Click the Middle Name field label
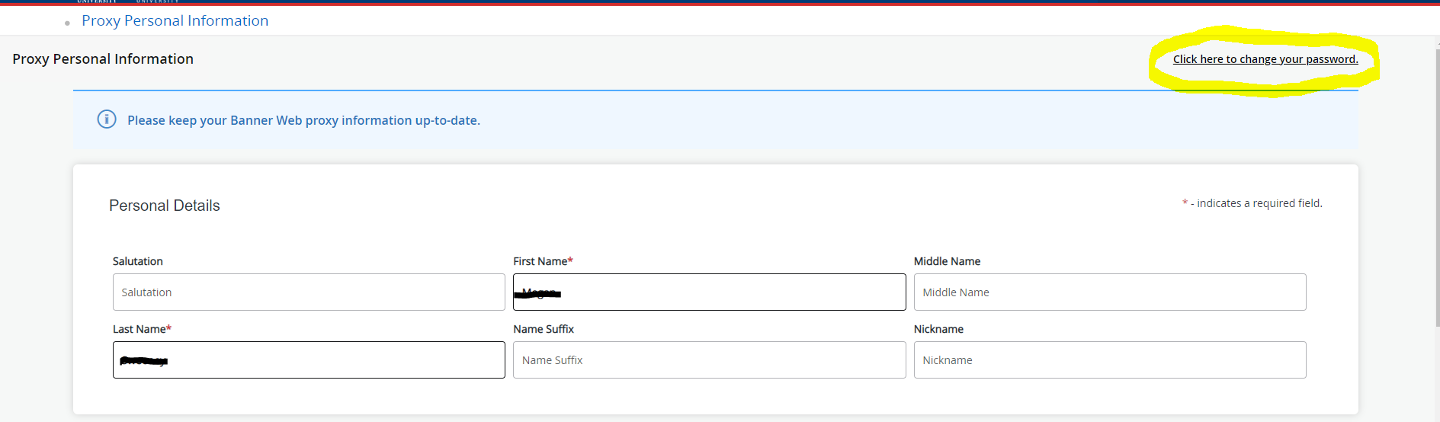The width and height of the screenshot is (1440, 422). 947,261
